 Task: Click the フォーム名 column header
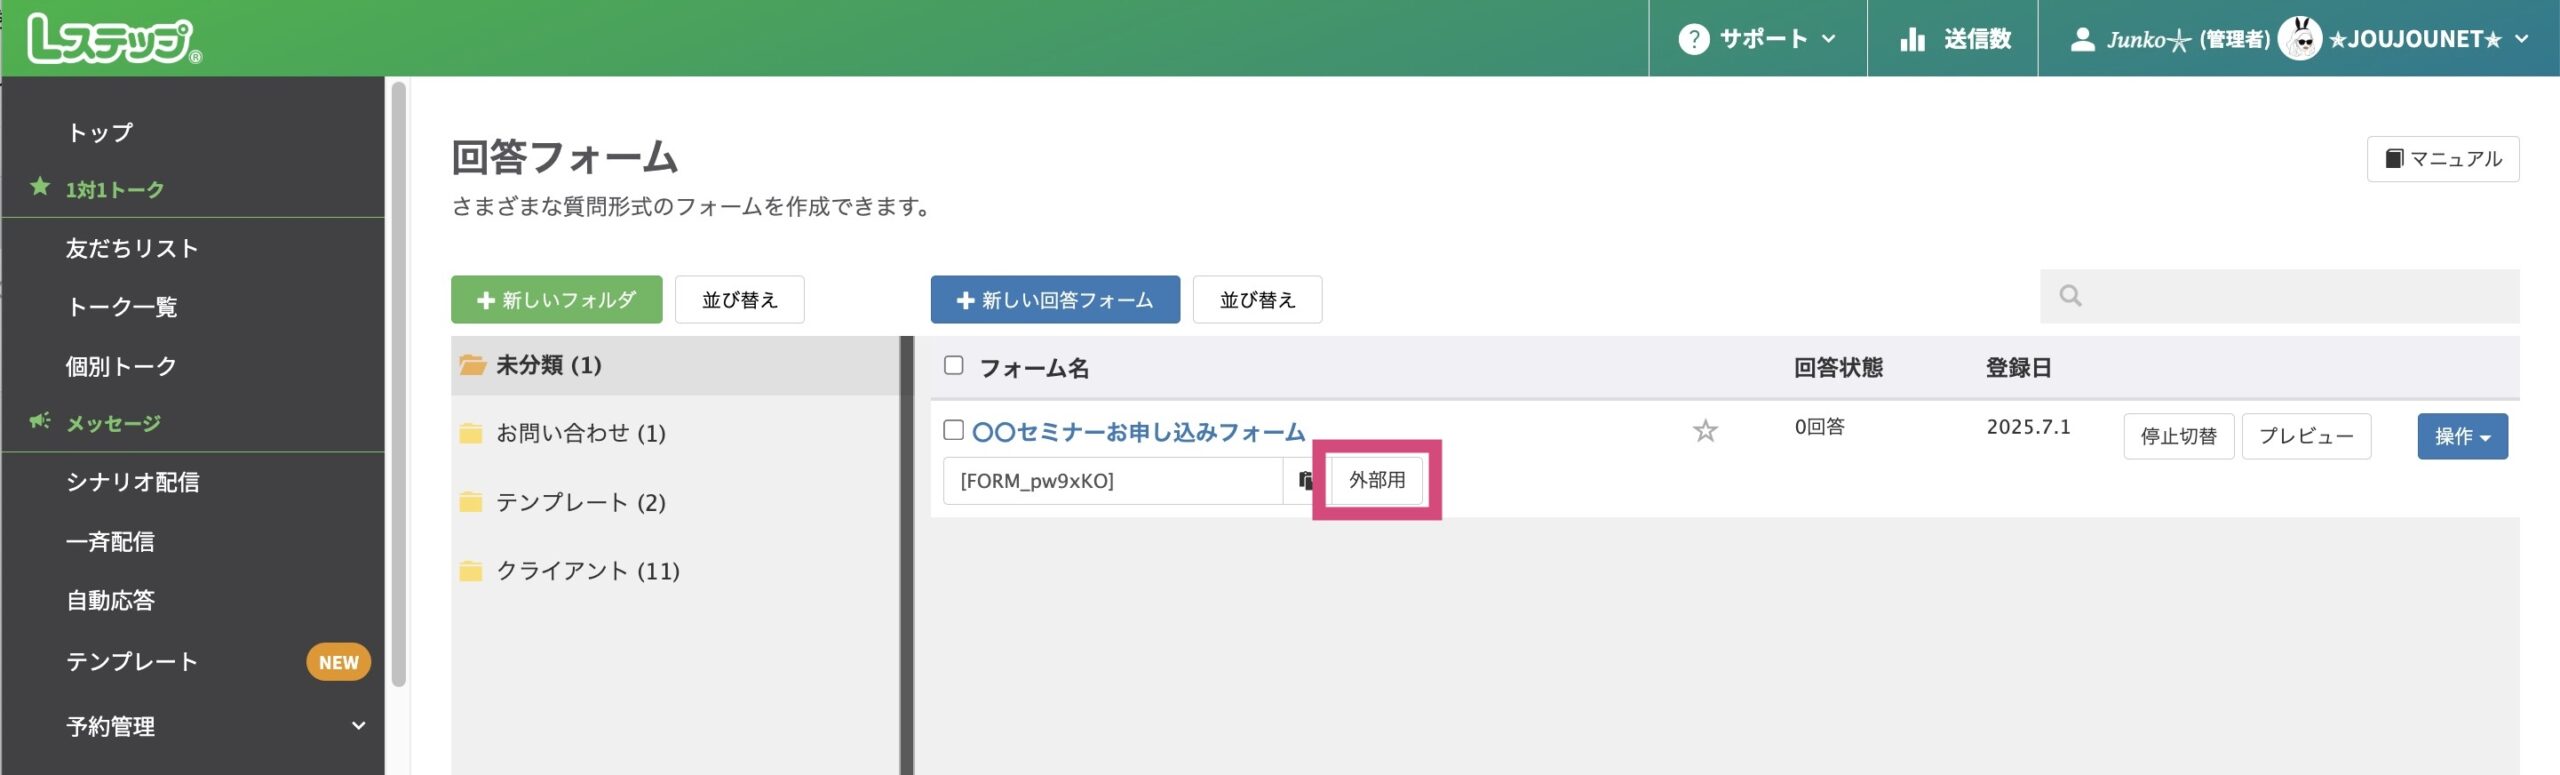[1034, 368]
